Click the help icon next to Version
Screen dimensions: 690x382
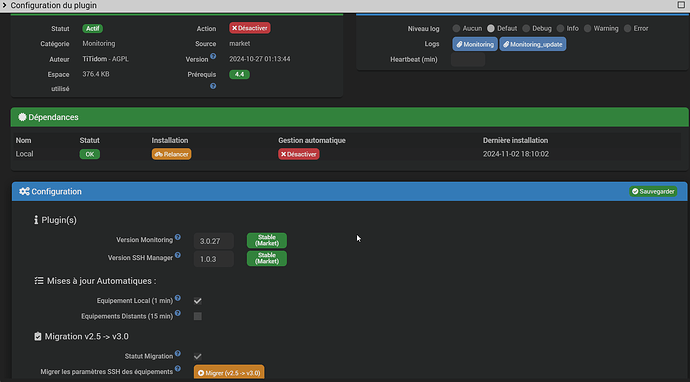click(213, 56)
